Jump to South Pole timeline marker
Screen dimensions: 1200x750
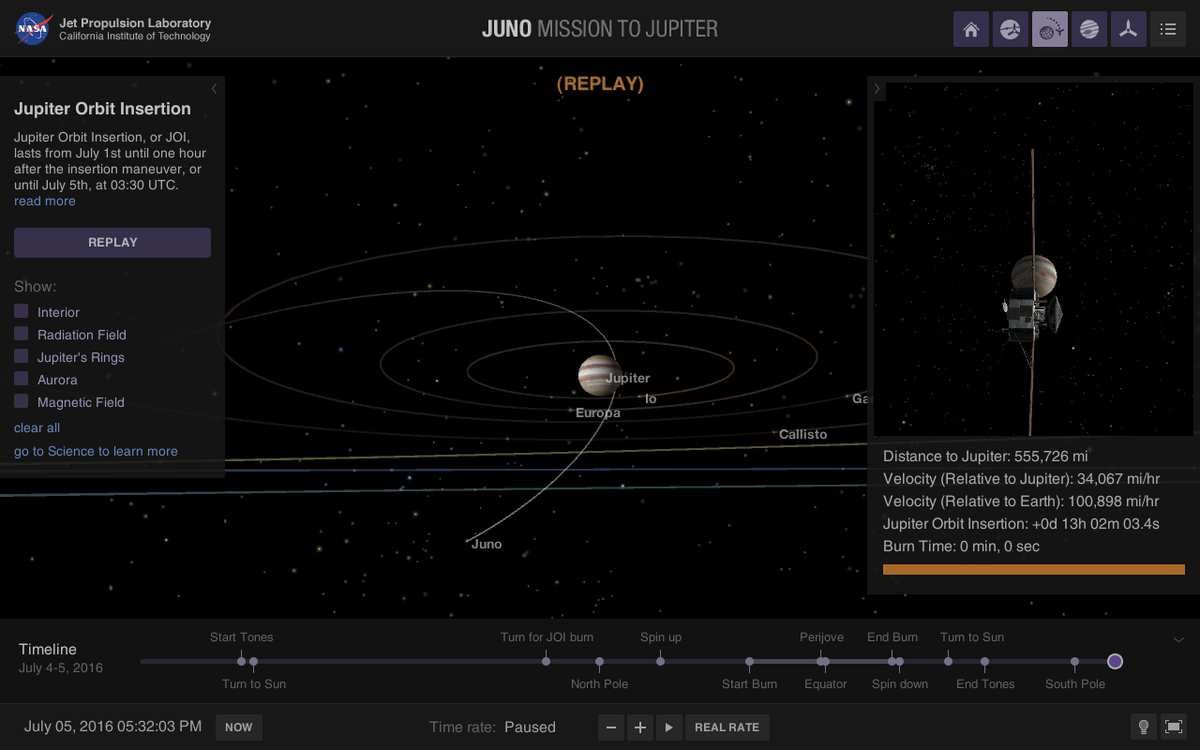[x=1075, y=661]
